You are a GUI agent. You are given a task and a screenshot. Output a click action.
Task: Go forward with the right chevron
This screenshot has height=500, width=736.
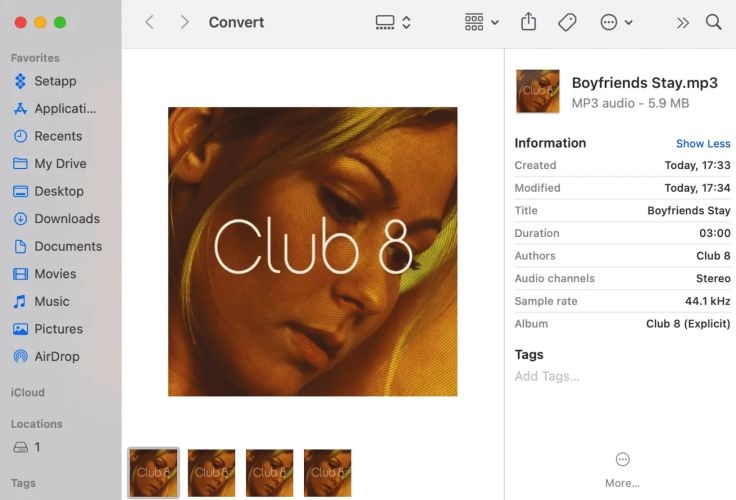185,22
